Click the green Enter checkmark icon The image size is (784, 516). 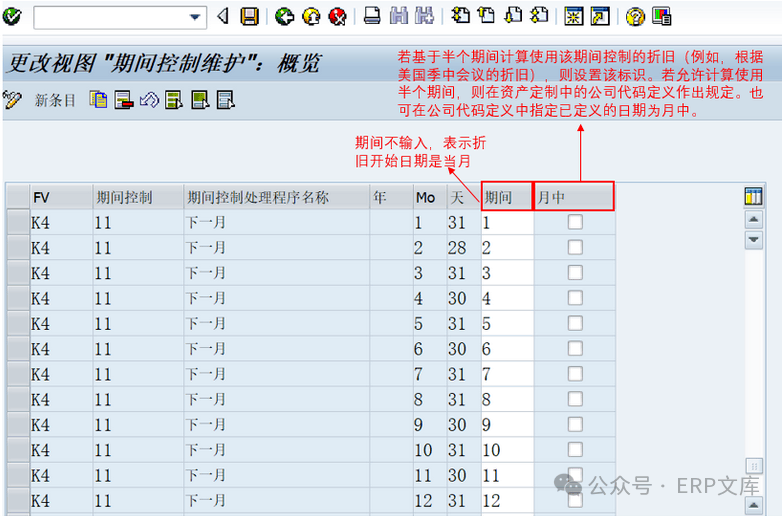[13, 16]
